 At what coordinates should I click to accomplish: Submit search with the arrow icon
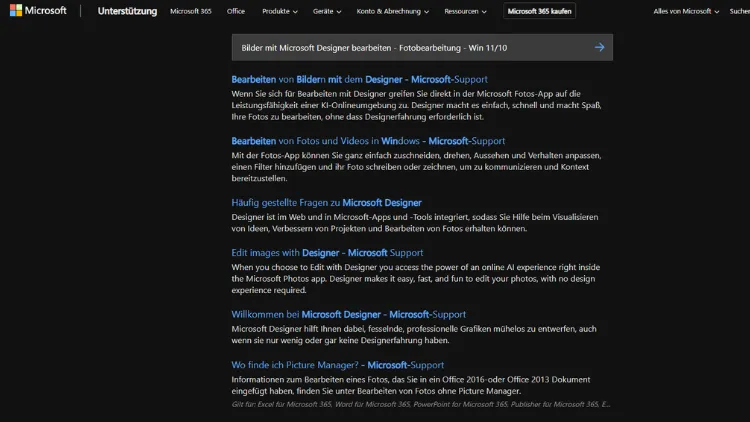(599, 47)
